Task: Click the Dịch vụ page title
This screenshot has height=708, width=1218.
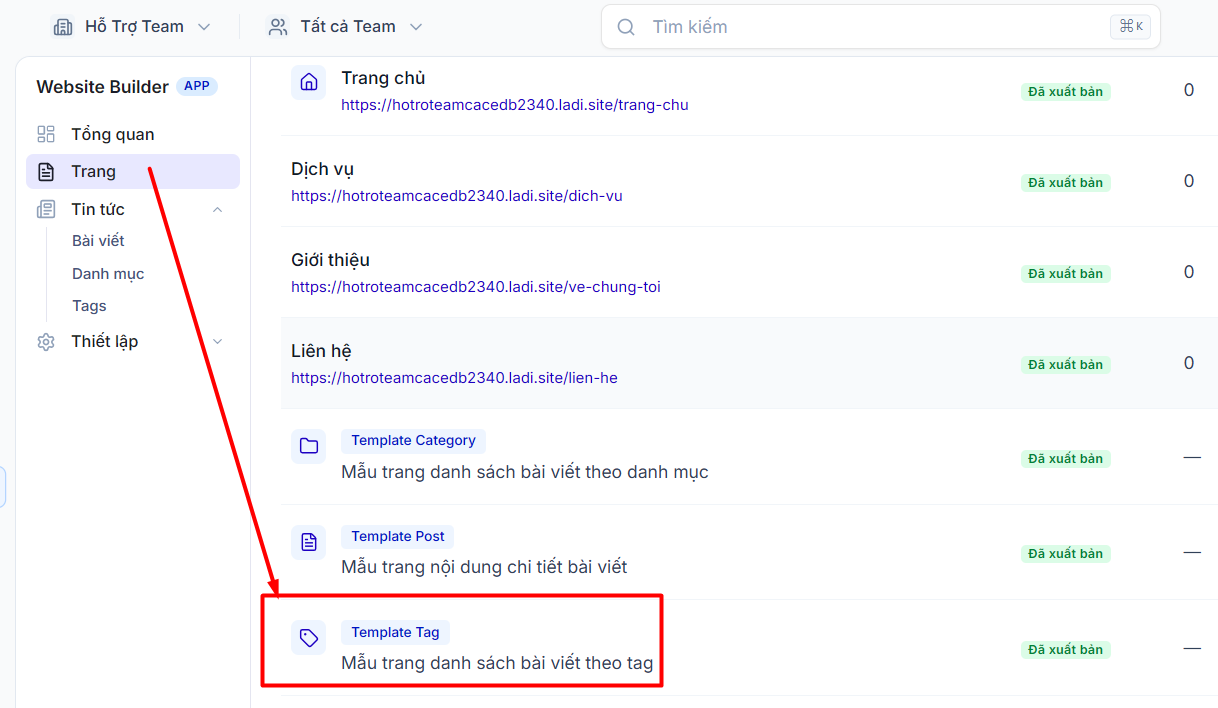Action: (x=322, y=169)
